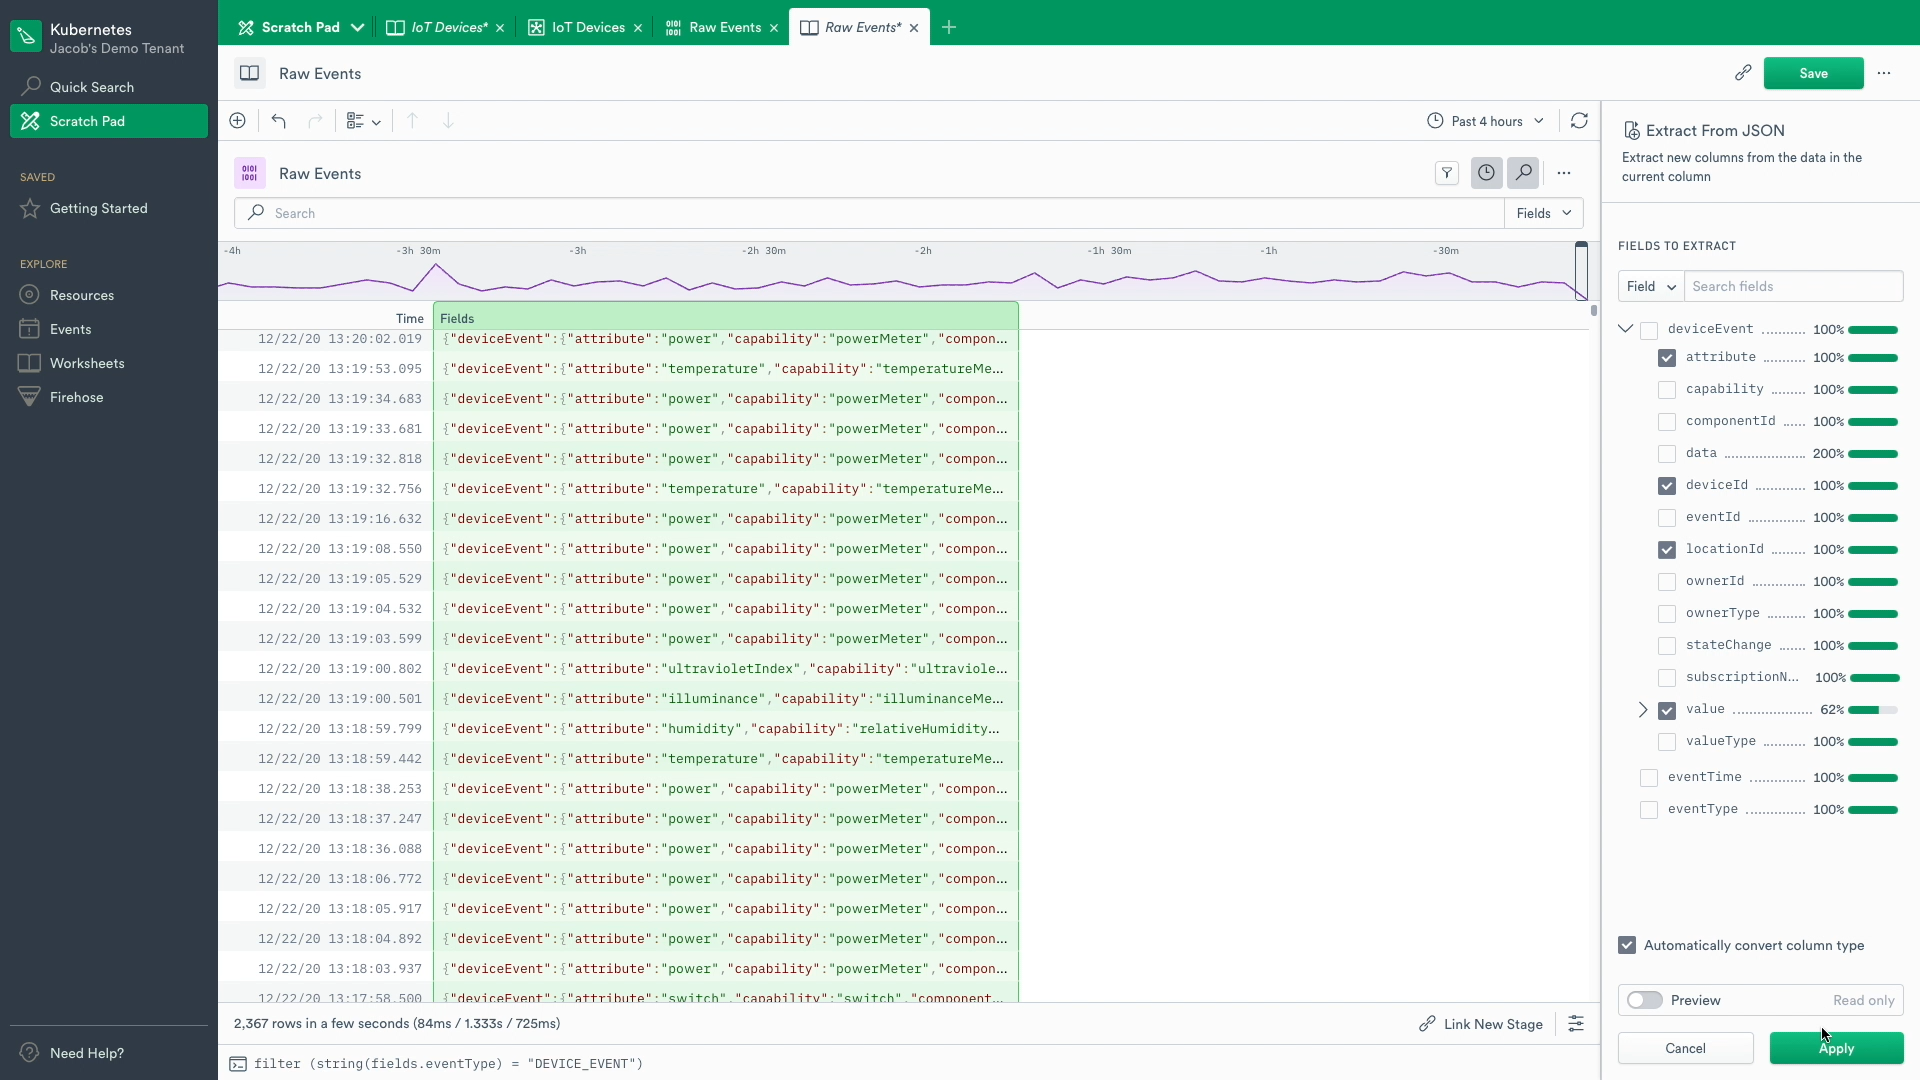Toggle the search magnifier icon in stage header
1920x1080 pixels.
click(x=1523, y=173)
